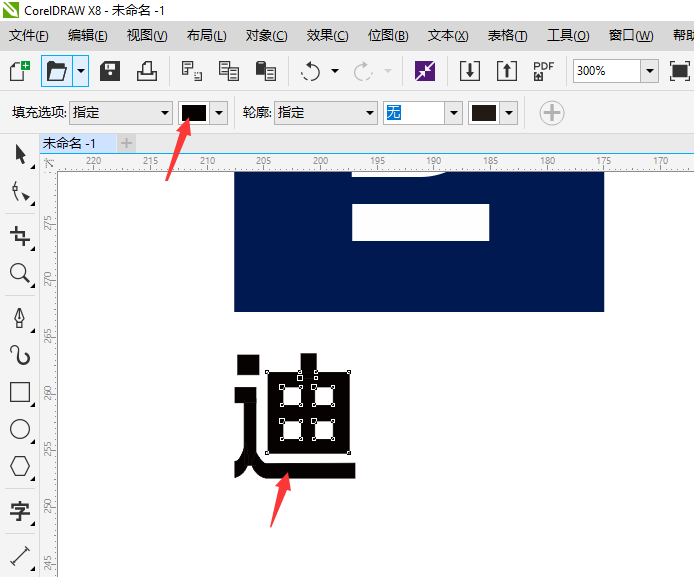This screenshot has width=694, height=577.
Task: Click the white rectangle inside blue shape
Action: coord(420,223)
